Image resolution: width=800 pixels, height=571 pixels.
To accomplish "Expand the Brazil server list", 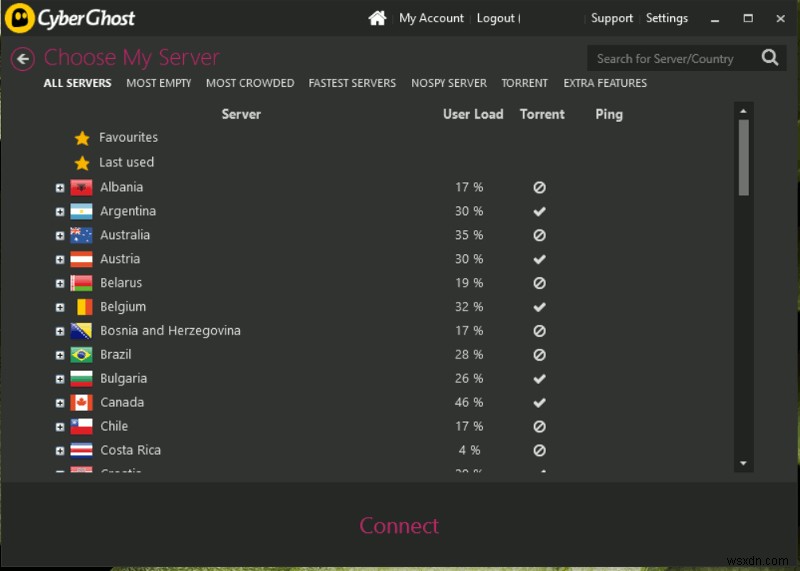I will (x=60, y=355).
